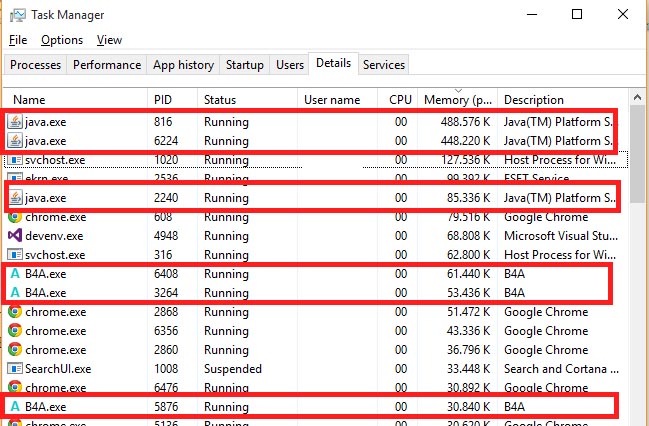Click the java.exe icon for PID 2240
The image size is (649, 426).
(15, 198)
